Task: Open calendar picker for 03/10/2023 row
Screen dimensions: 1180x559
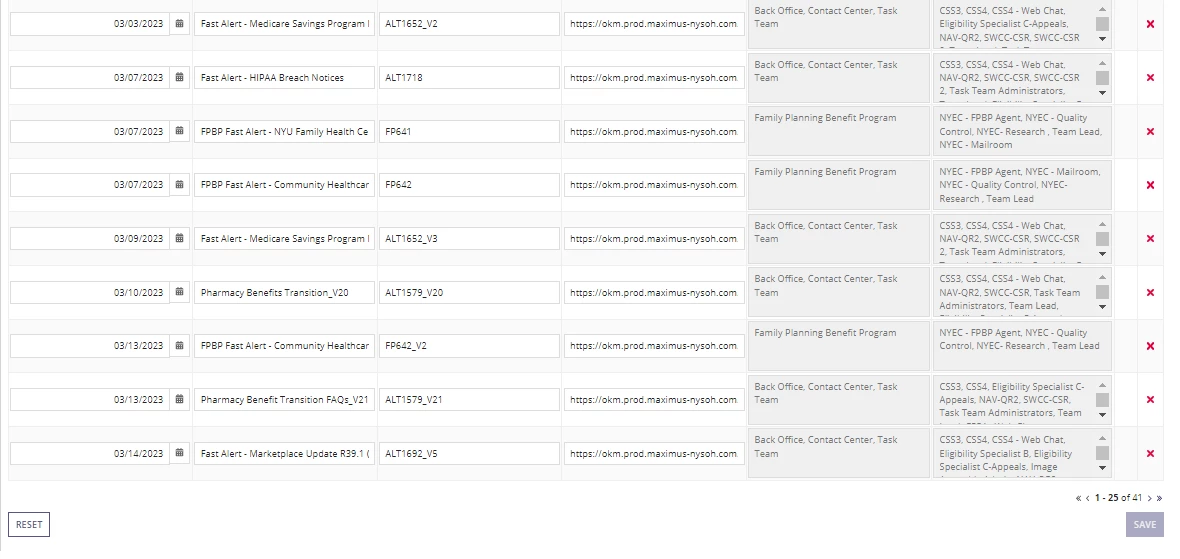Action: 179,292
